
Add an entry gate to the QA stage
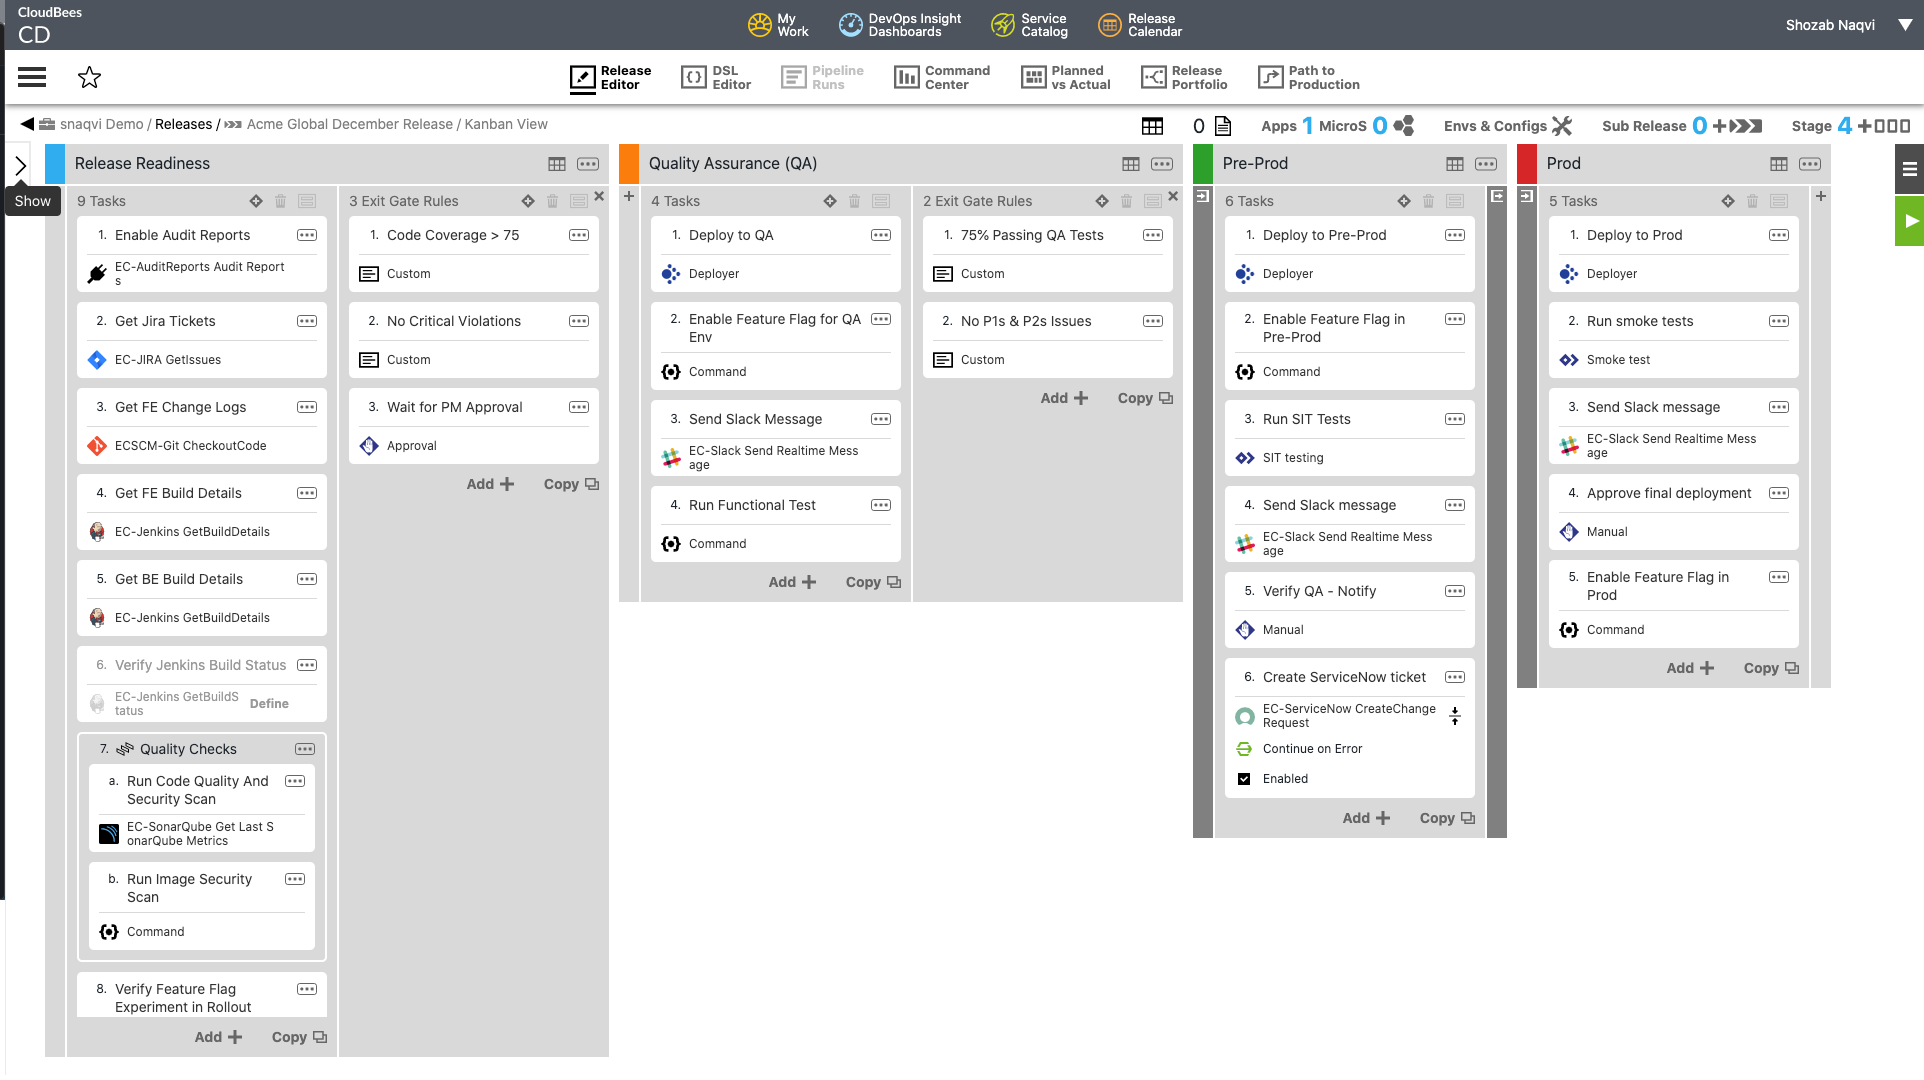click(629, 196)
